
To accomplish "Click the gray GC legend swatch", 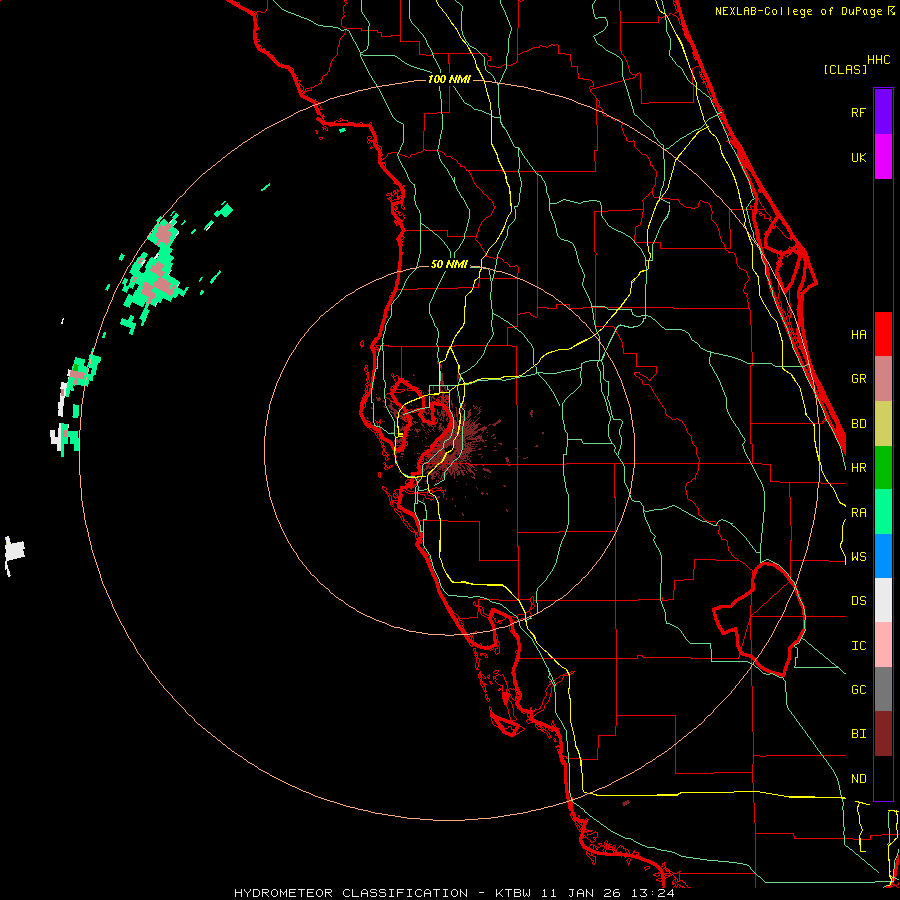I will click(x=883, y=689).
